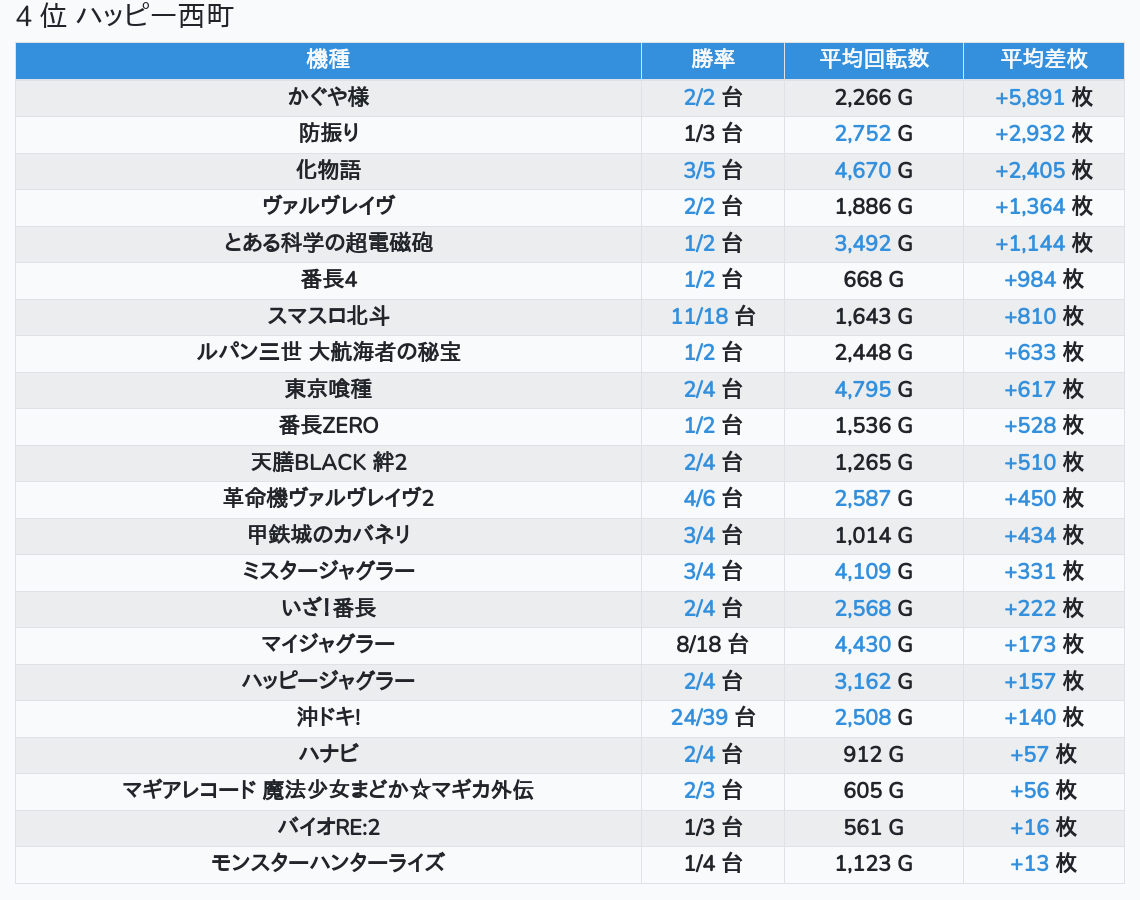Click the 11/18 win rate value
Image resolution: width=1140 pixels, height=900 pixels.
pyautogui.click(x=699, y=316)
